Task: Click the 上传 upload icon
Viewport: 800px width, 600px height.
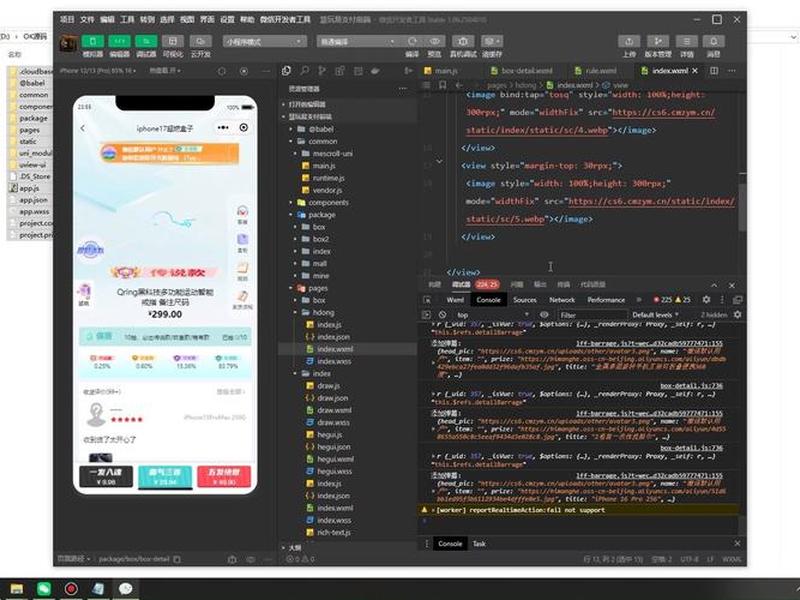Action: 629,41
